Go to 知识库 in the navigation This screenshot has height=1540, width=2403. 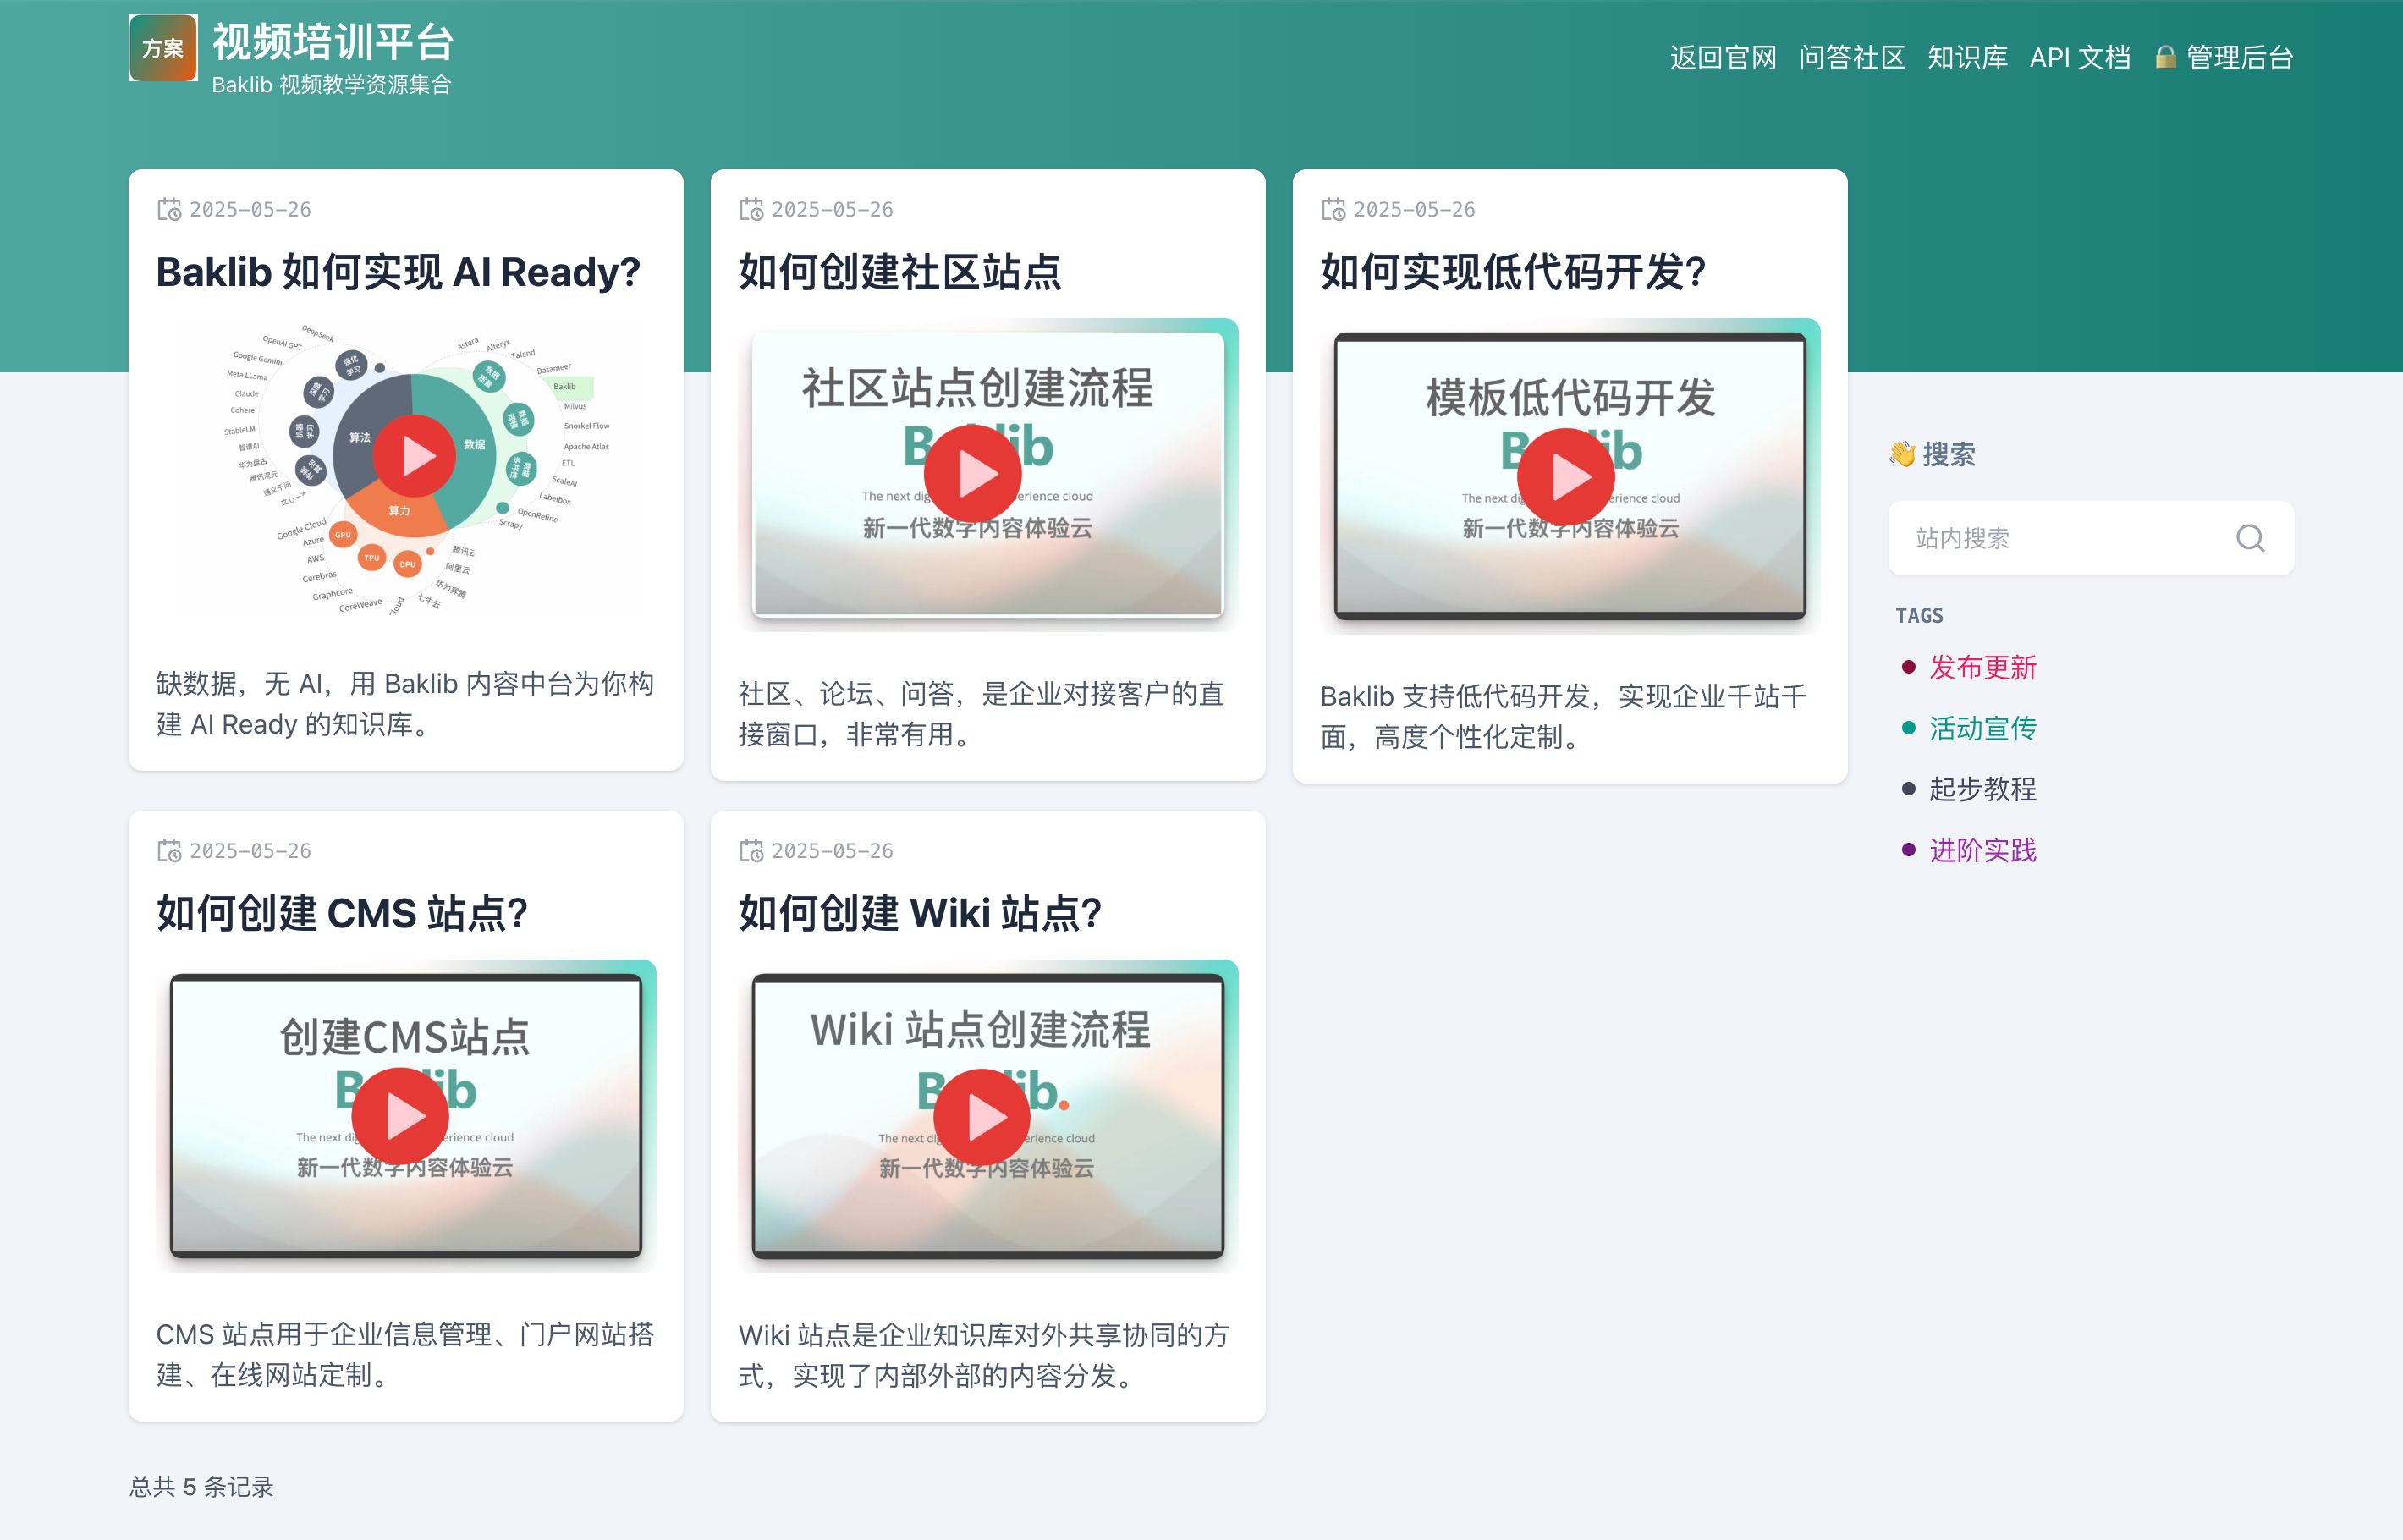pos(1967,58)
